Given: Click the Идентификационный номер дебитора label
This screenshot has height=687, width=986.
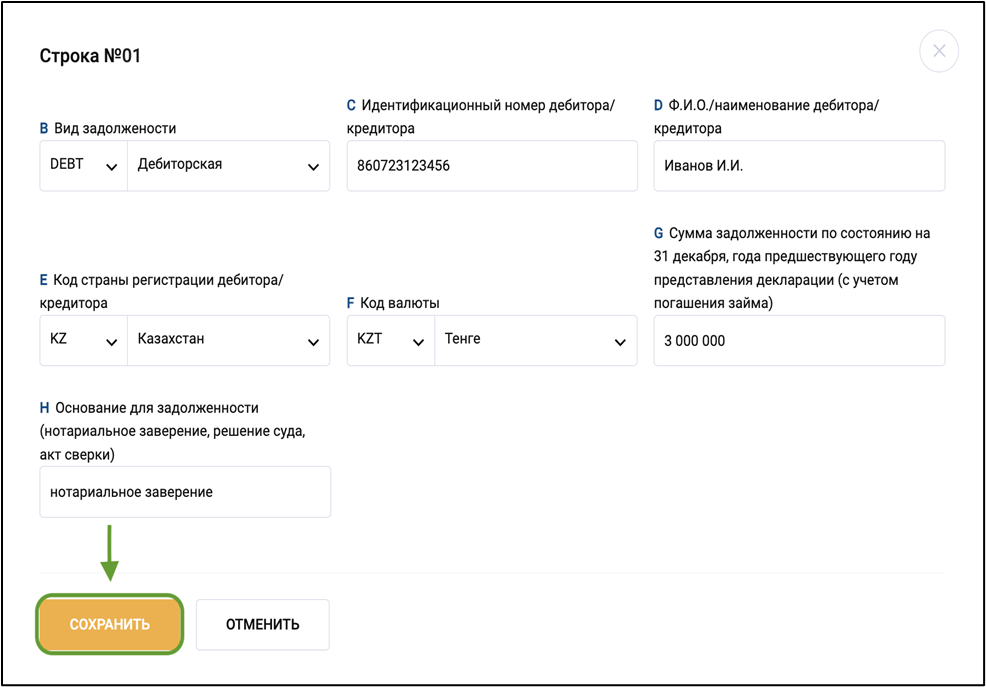Looking at the screenshot, I should tap(487, 105).
